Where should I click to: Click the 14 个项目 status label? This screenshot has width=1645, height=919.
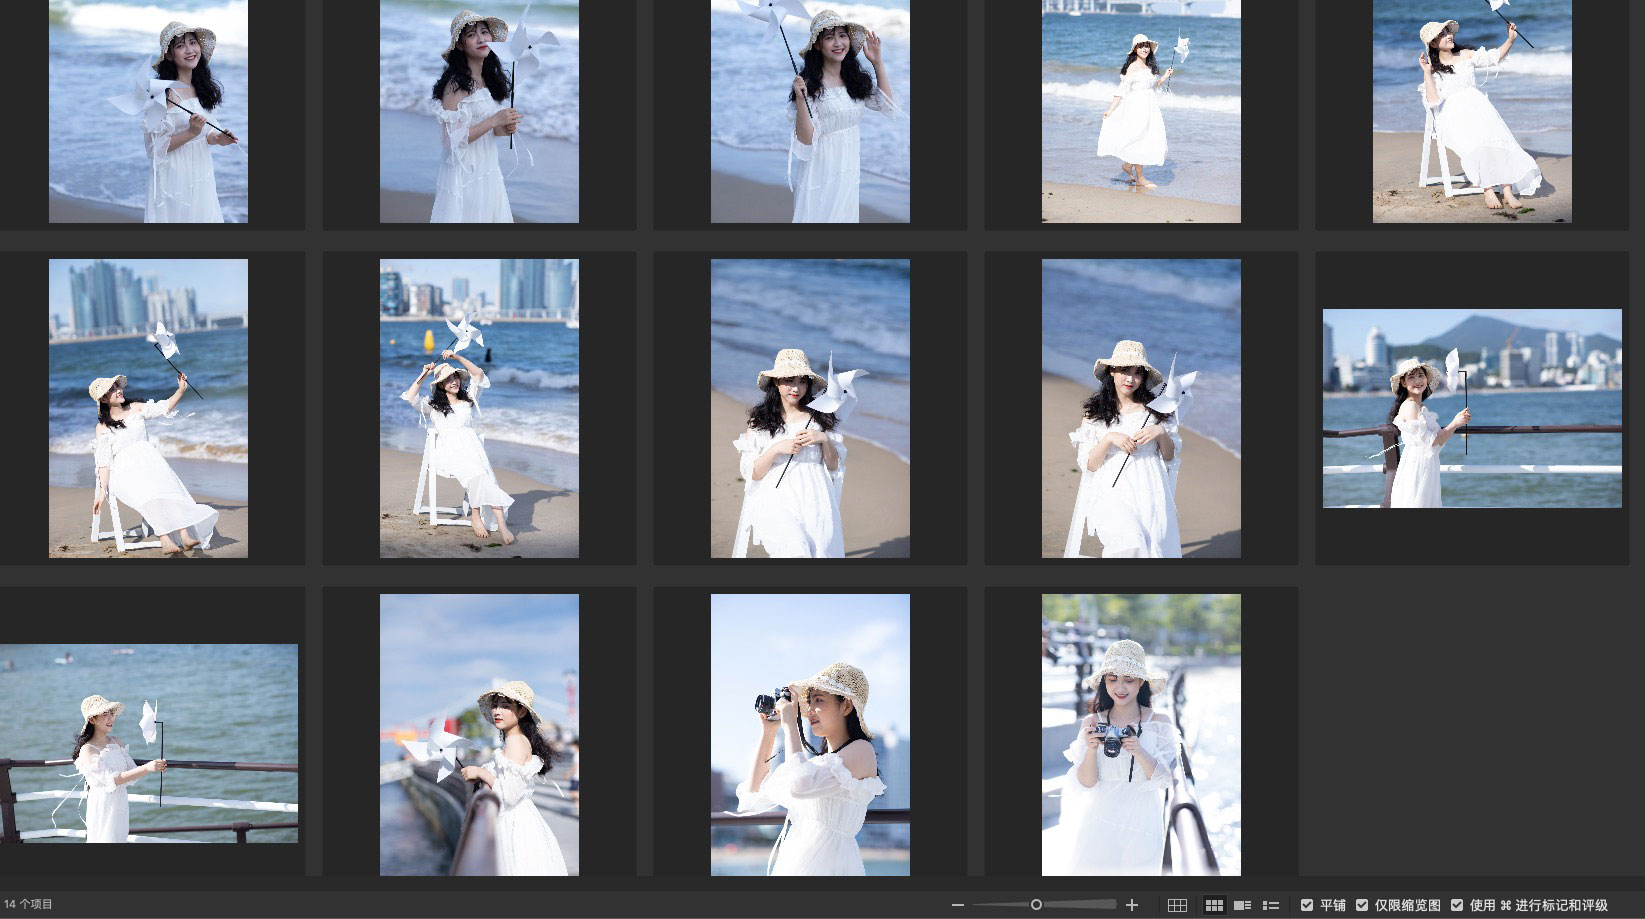[x=28, y=905]
